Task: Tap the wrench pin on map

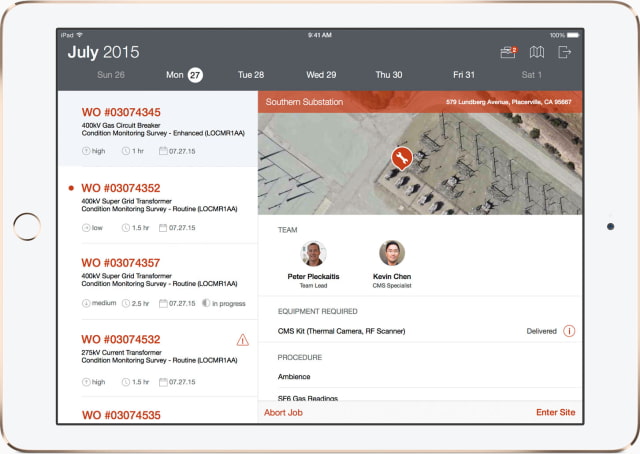Action: pyautogui.click(x=402, y=158)
